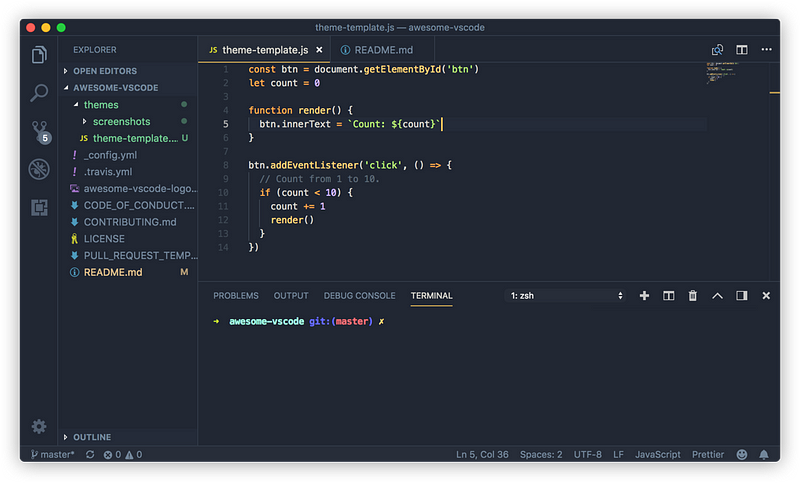Viewport: 800px width, 483px height.
Task: Toggle panel position to the right
Action: 741,295
